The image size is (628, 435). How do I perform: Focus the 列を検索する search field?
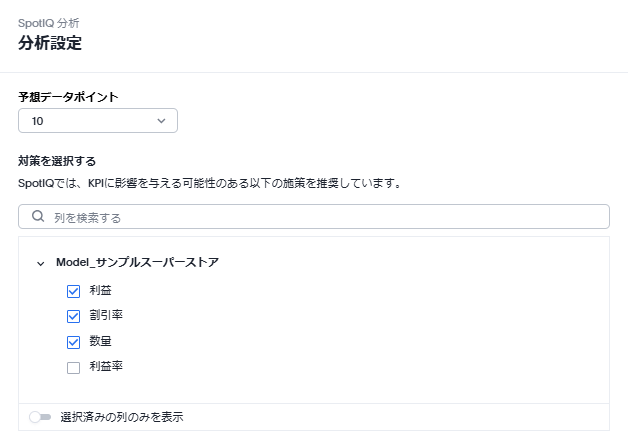tap(320, 217)
